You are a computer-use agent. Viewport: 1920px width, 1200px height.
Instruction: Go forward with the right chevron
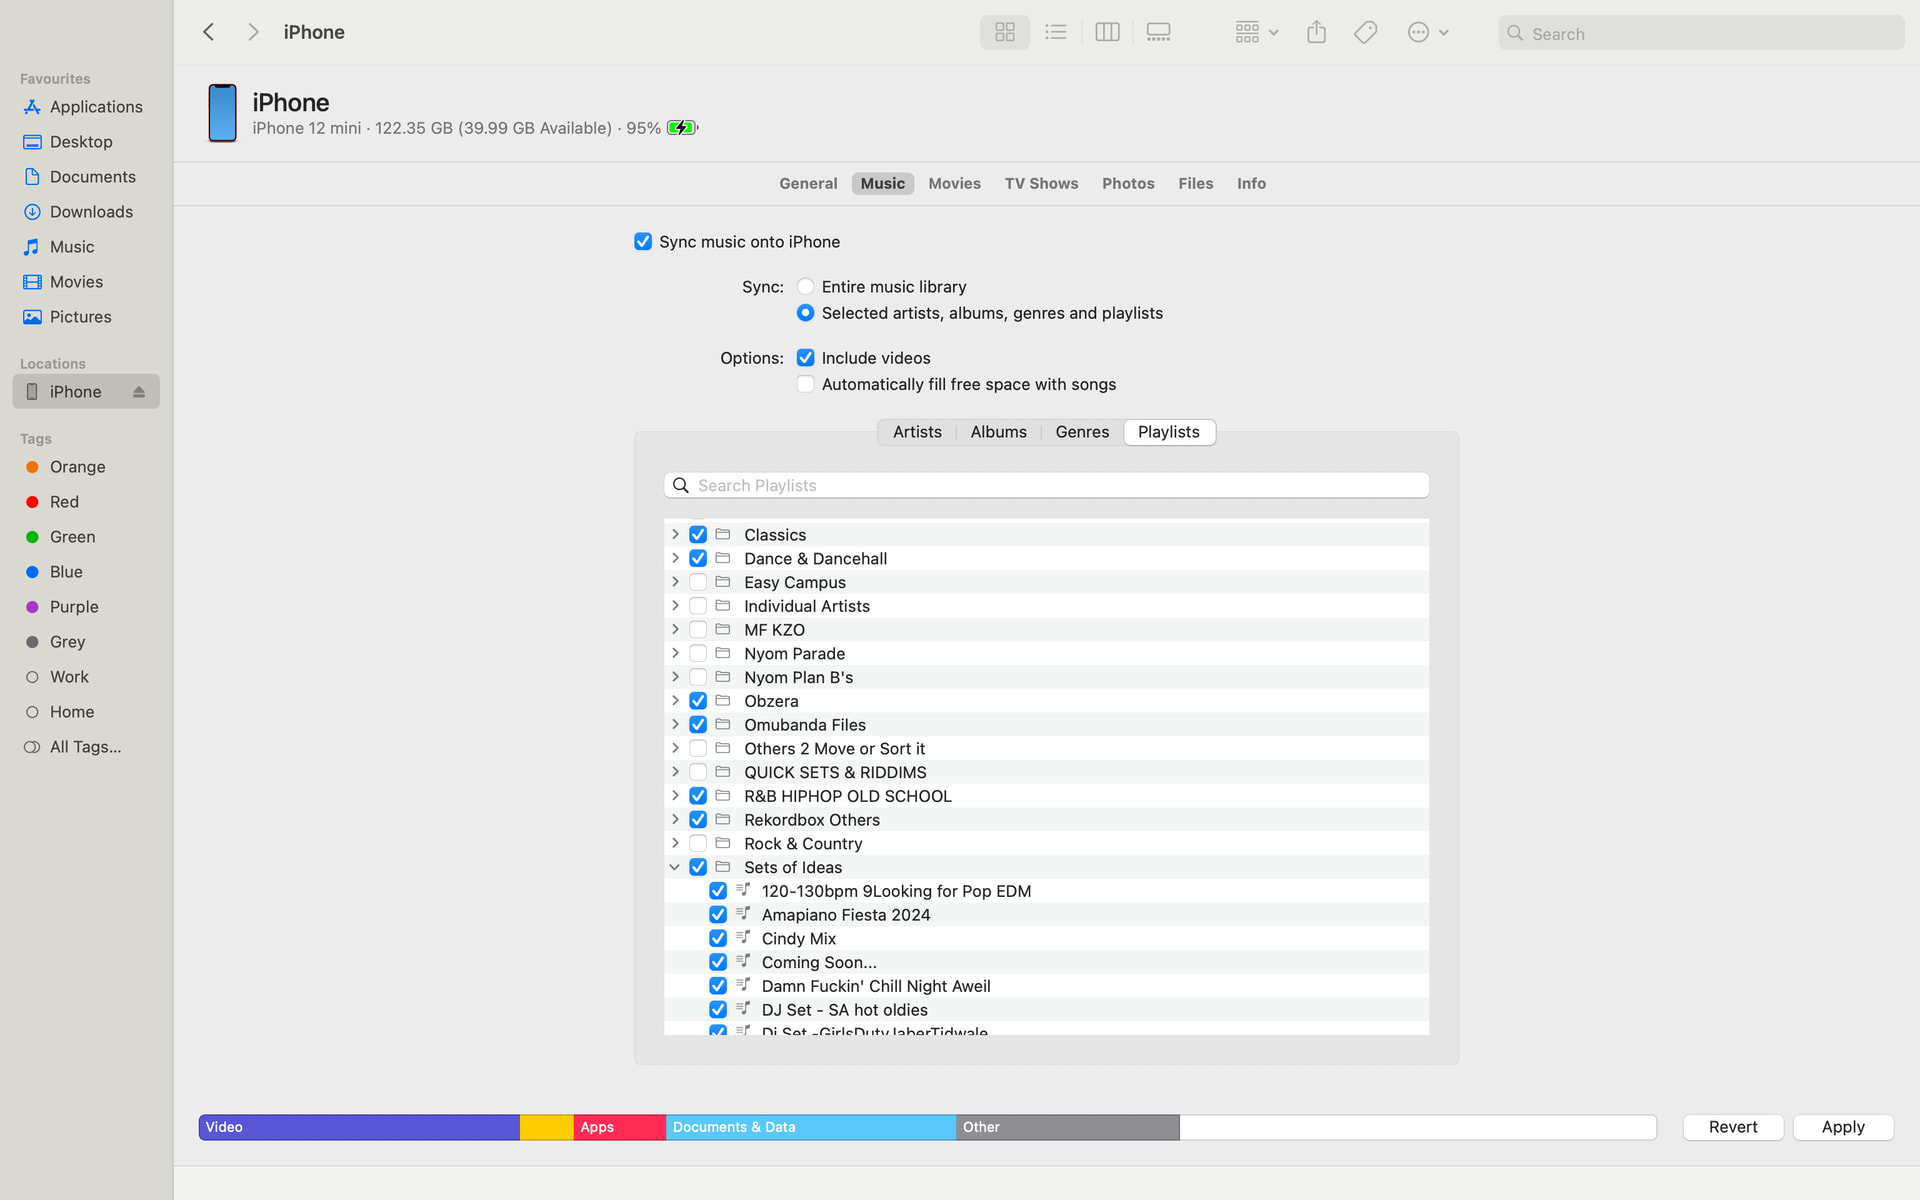(253, 32)
